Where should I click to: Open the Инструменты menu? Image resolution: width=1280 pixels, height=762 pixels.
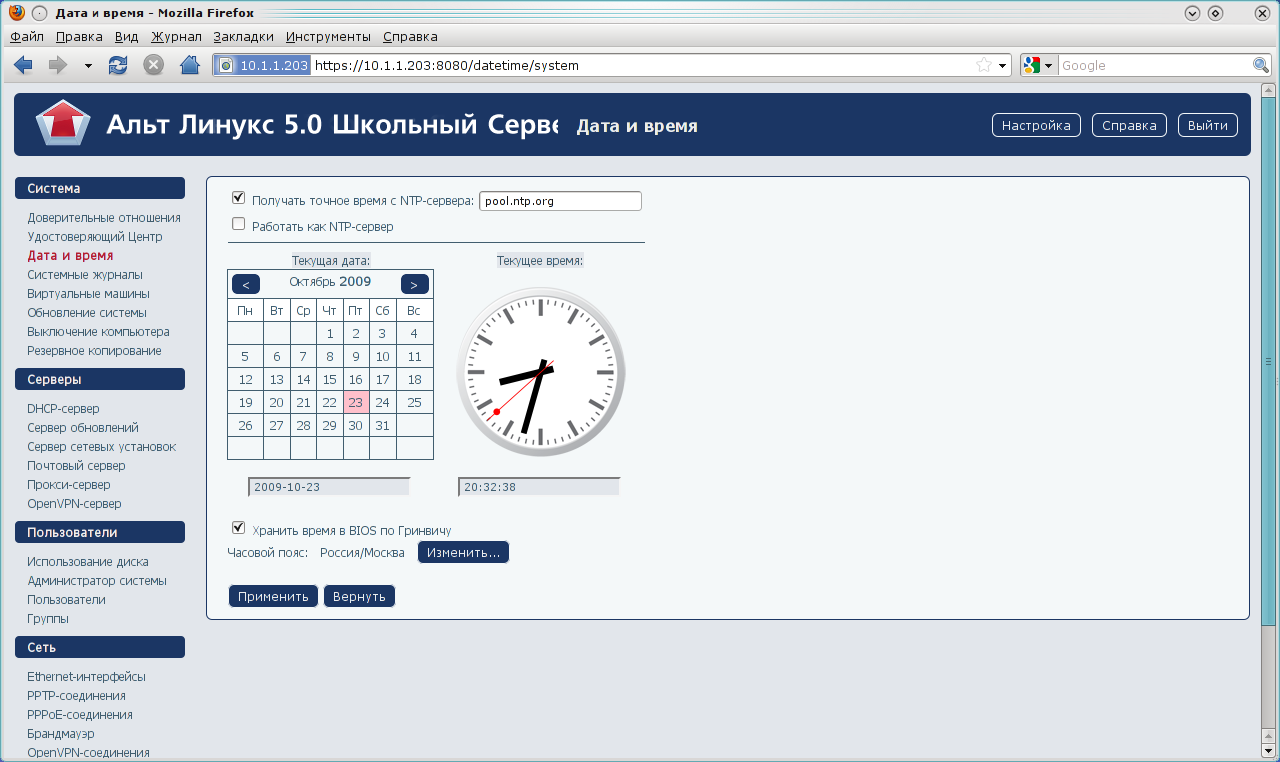(328, 37)
